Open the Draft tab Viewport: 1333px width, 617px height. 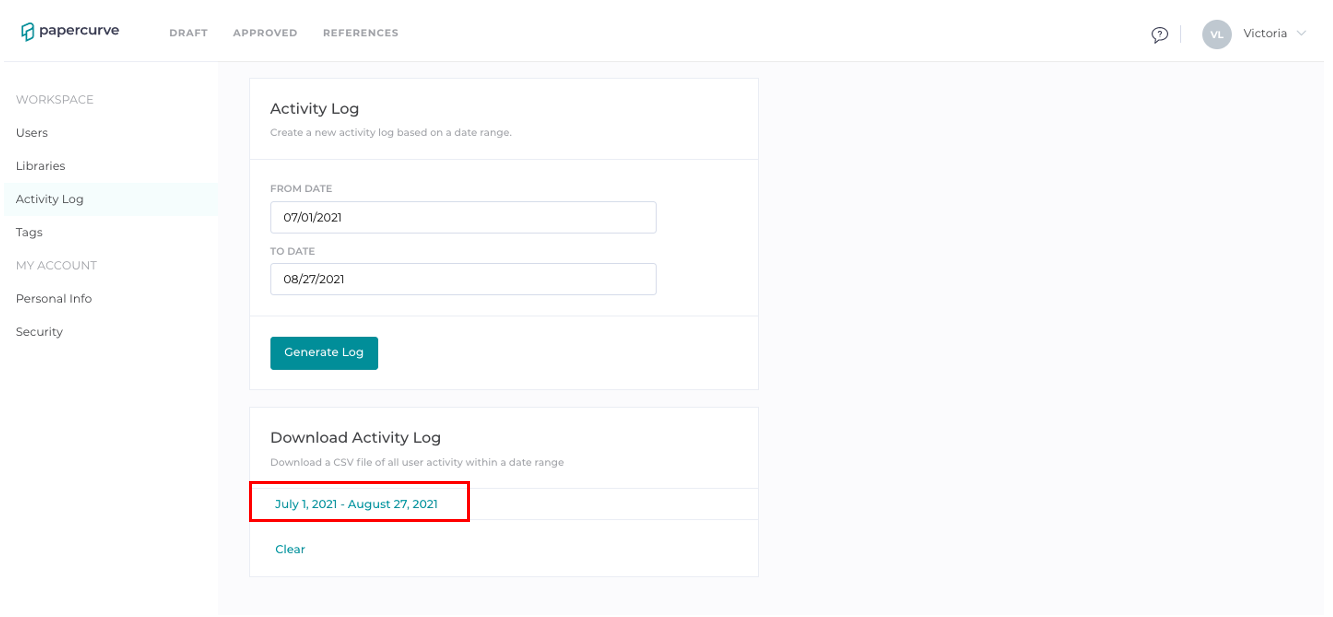click(x=188, y=33)
